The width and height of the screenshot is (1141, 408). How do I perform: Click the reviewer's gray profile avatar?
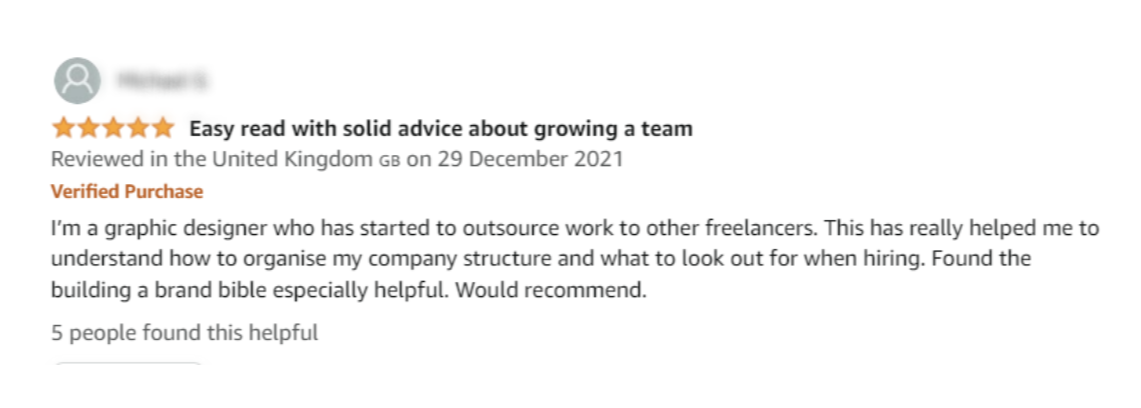point(77,80)
